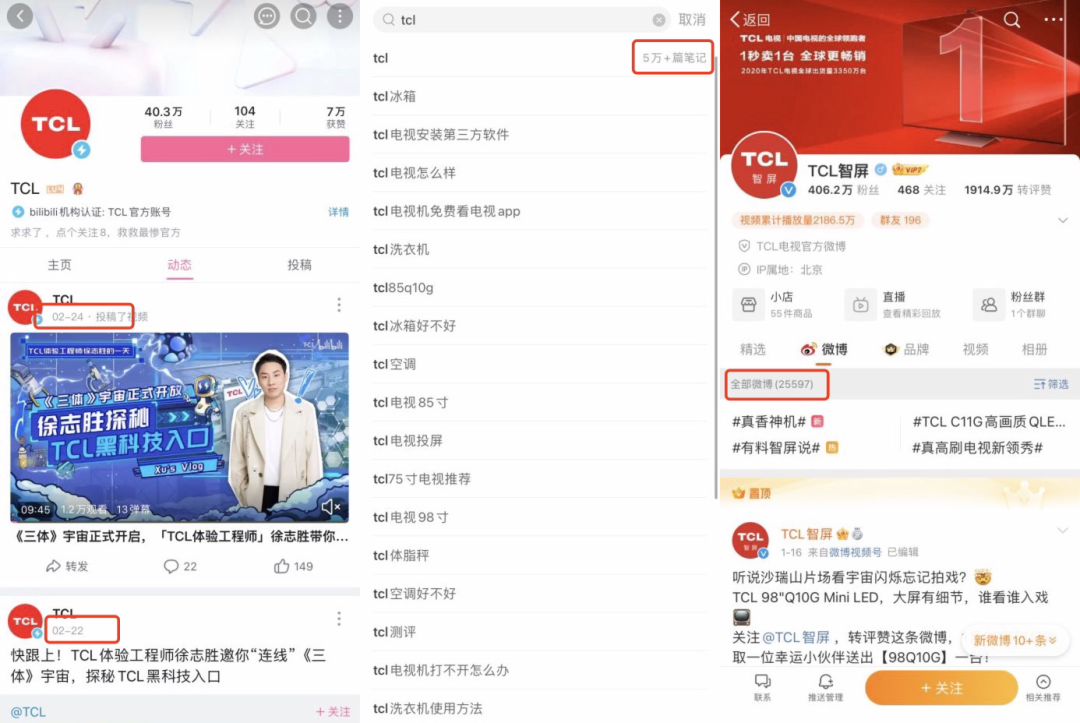The image size is (1080, 723).
Task: Expand the profile info chevron beside 群友 196
Action: coord(1063,220)
